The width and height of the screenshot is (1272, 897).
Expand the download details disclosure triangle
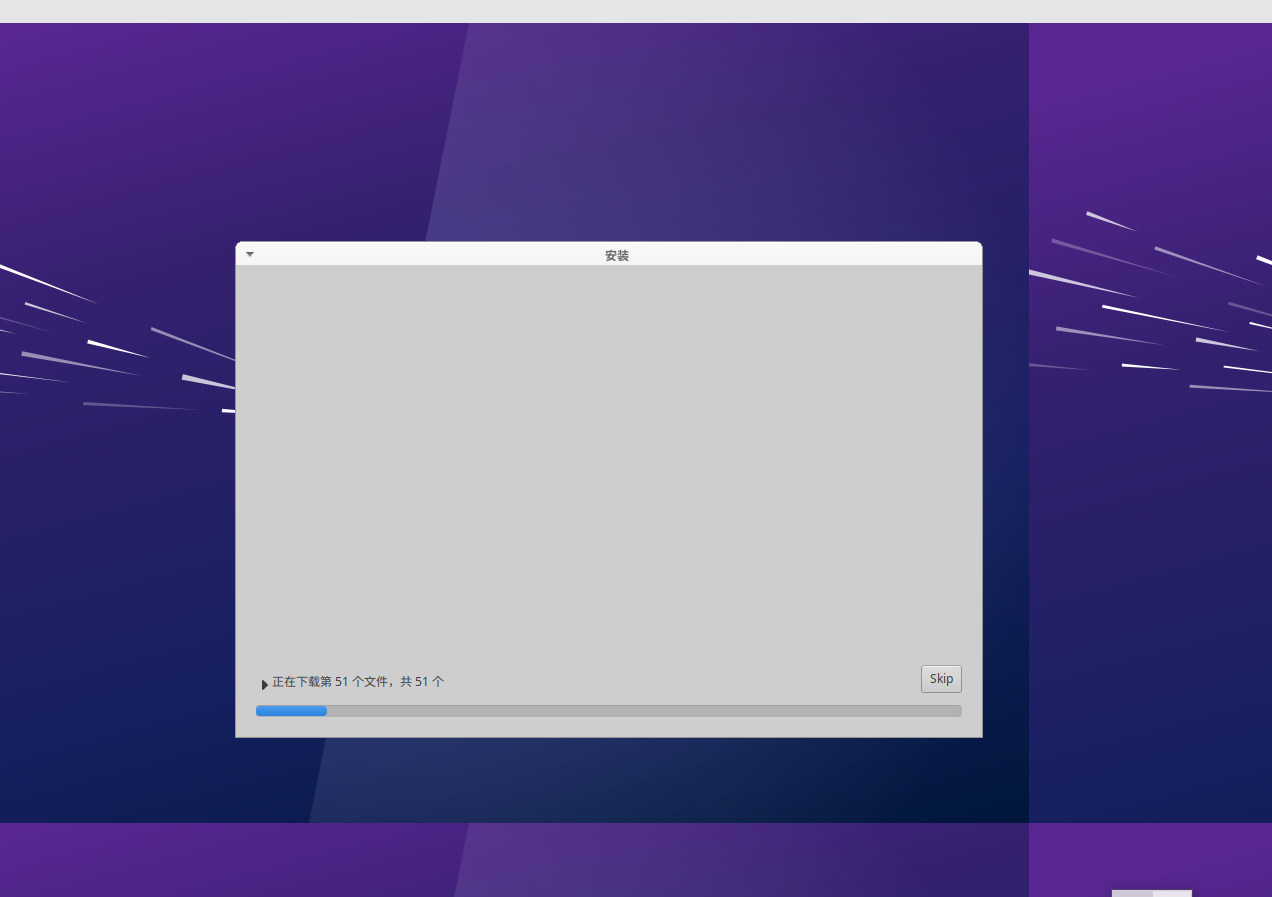265,684
